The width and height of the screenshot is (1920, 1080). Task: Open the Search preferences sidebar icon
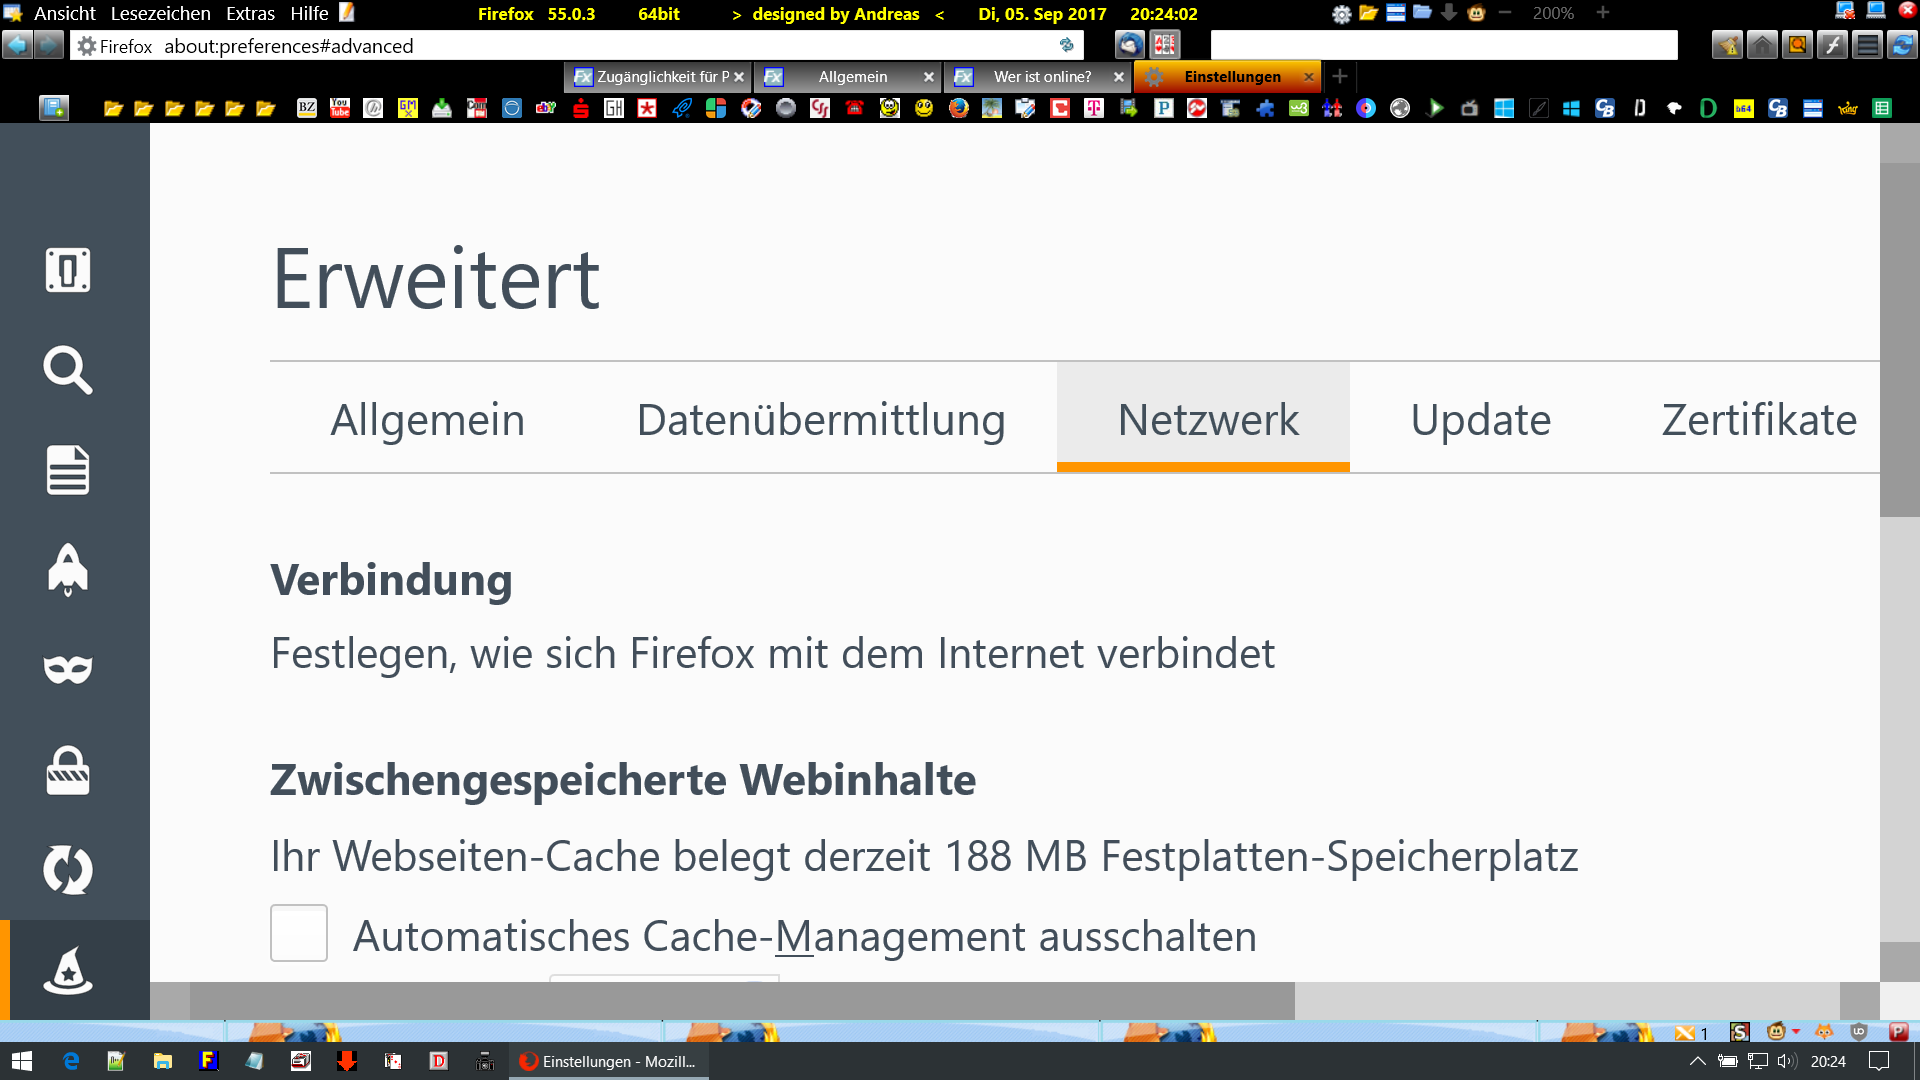pos(68,370)
